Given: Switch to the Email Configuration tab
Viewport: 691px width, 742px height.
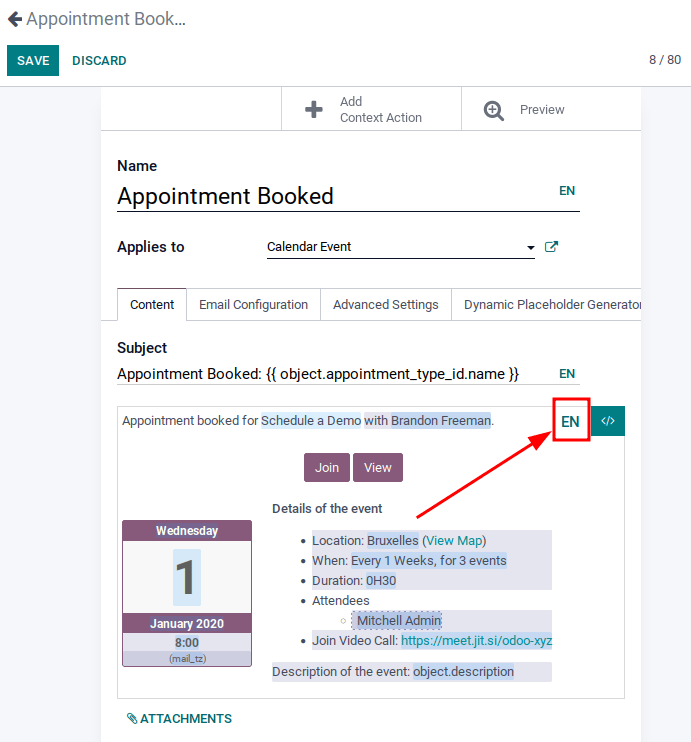Looking at the screenshot, I should [x=253, y=305].
